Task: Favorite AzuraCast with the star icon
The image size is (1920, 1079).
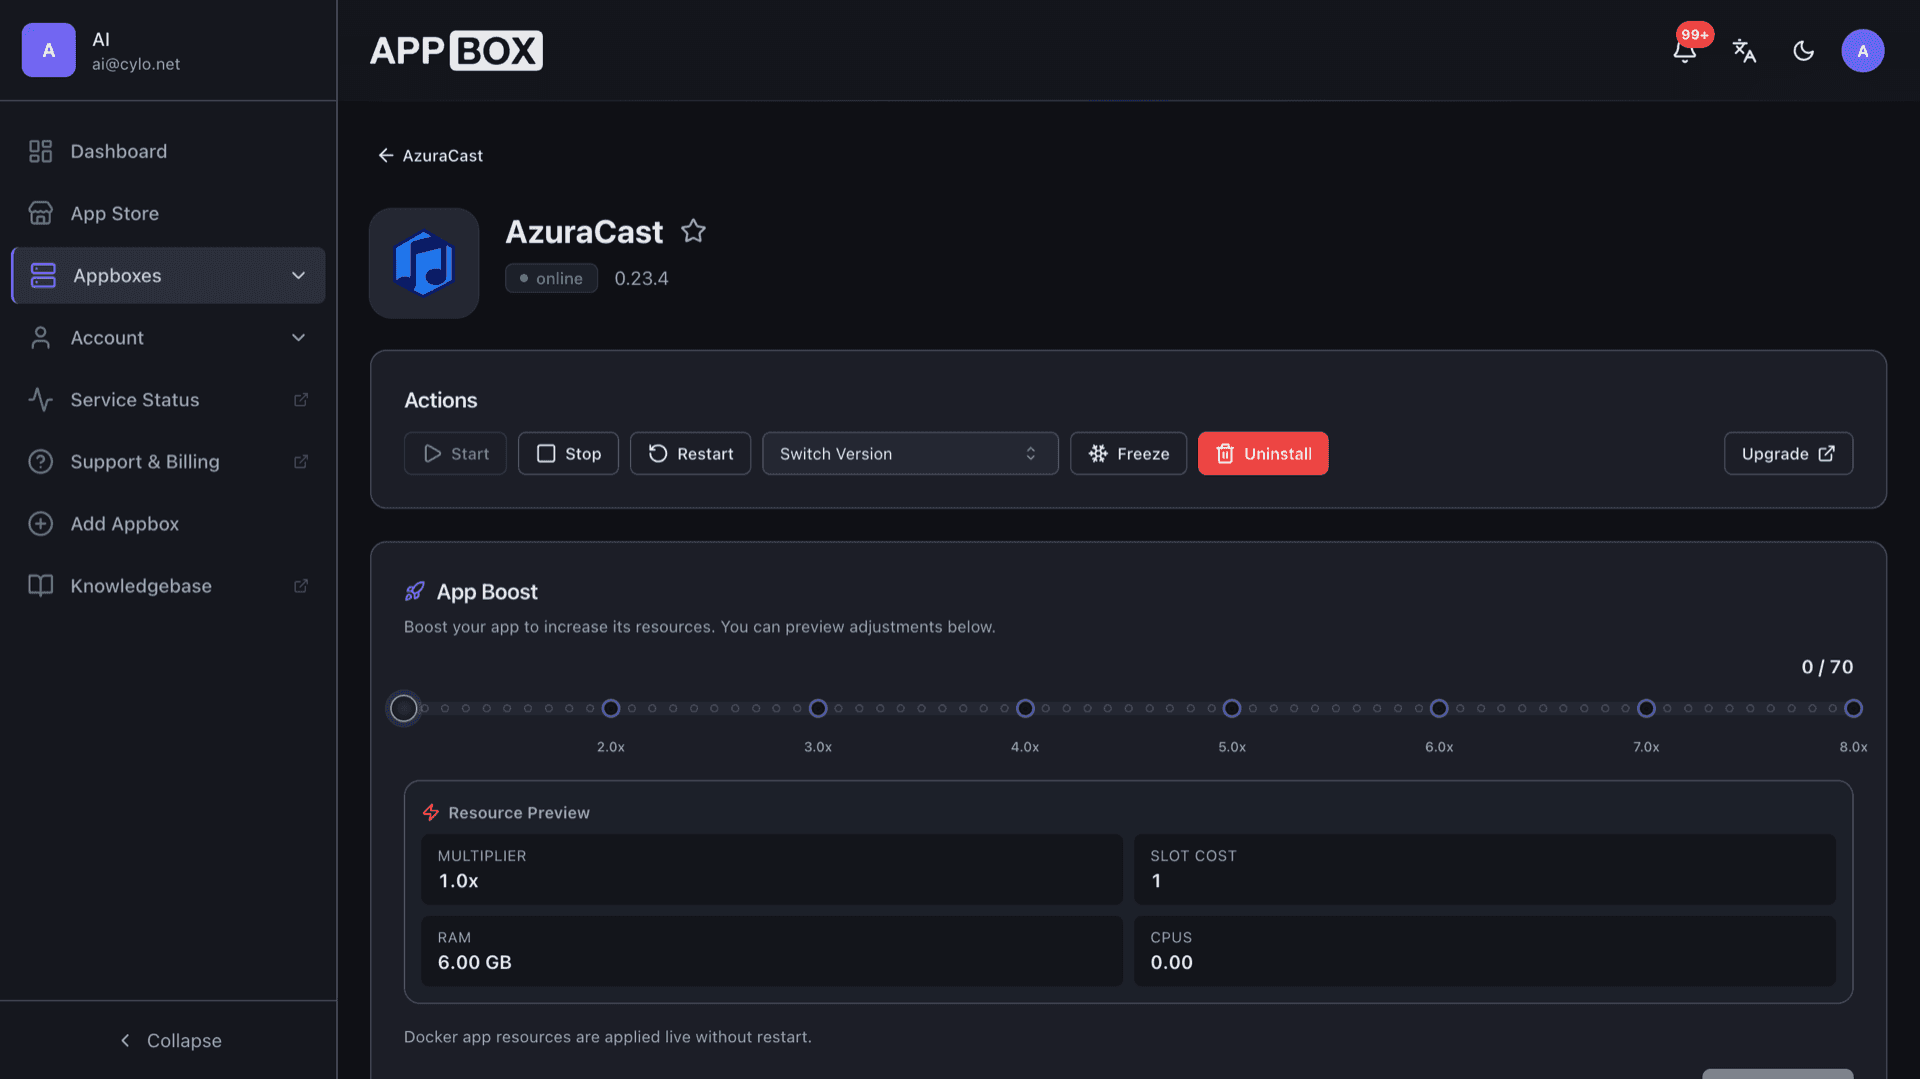Action: 693,231
